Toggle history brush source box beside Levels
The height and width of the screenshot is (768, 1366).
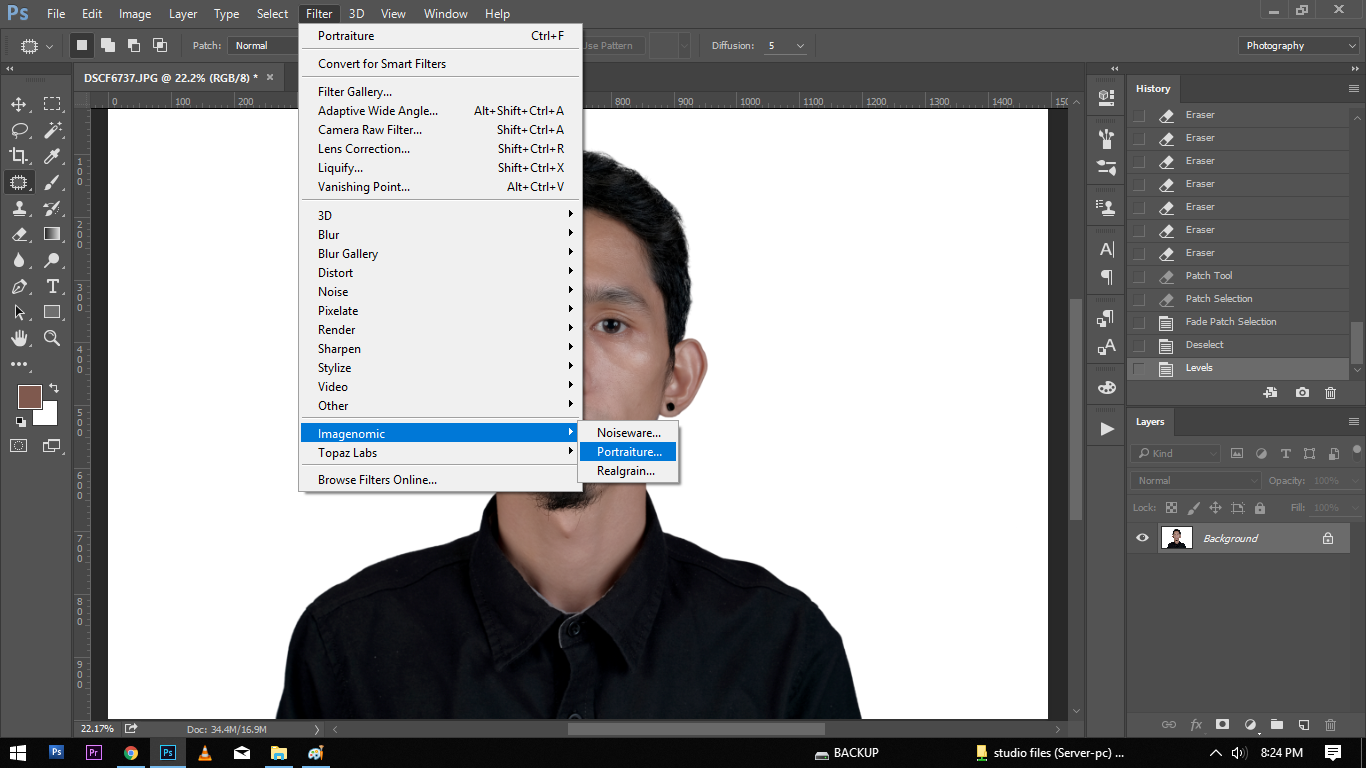coord(1139,368)
